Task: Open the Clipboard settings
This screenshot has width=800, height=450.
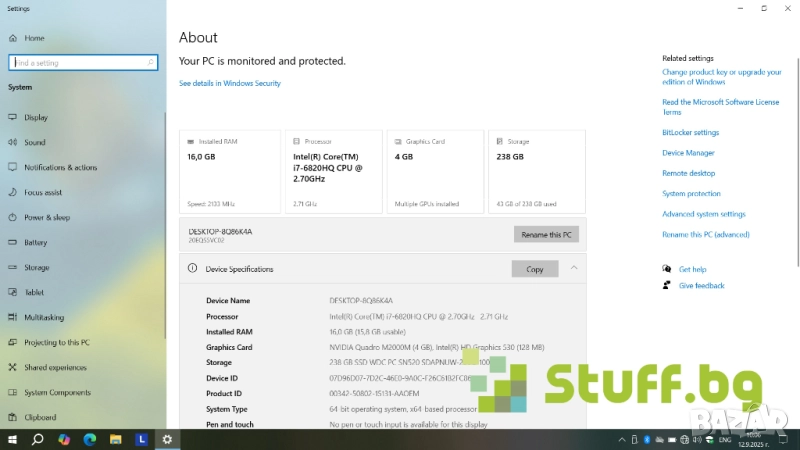Action: point(40,418)
